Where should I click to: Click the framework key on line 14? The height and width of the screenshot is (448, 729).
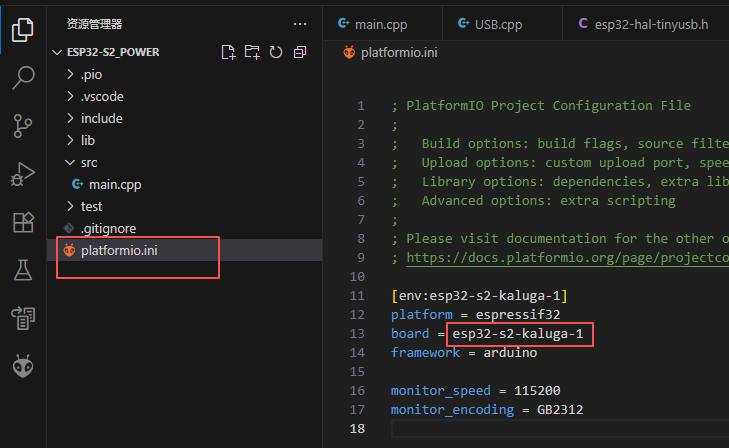tap(425, 353)
